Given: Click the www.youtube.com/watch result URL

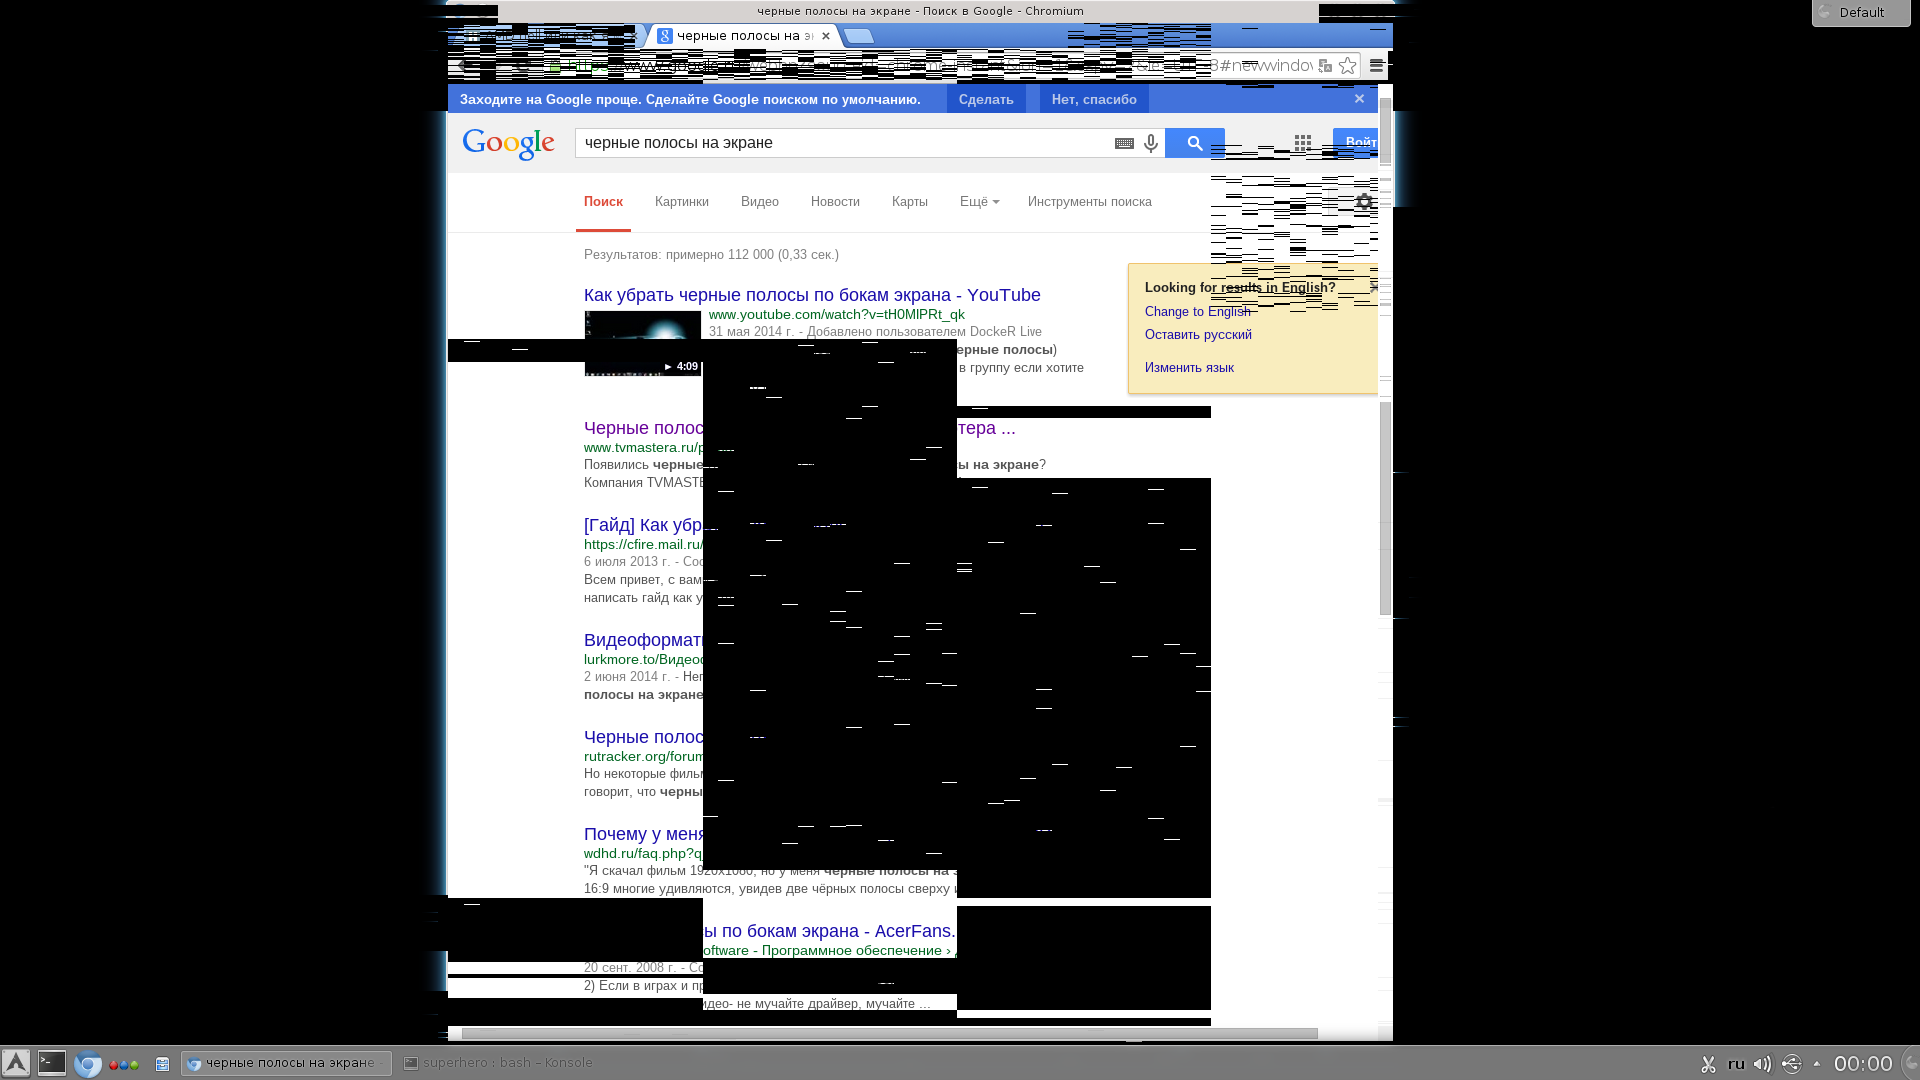Looking at the screenshot, I should 837,314.
